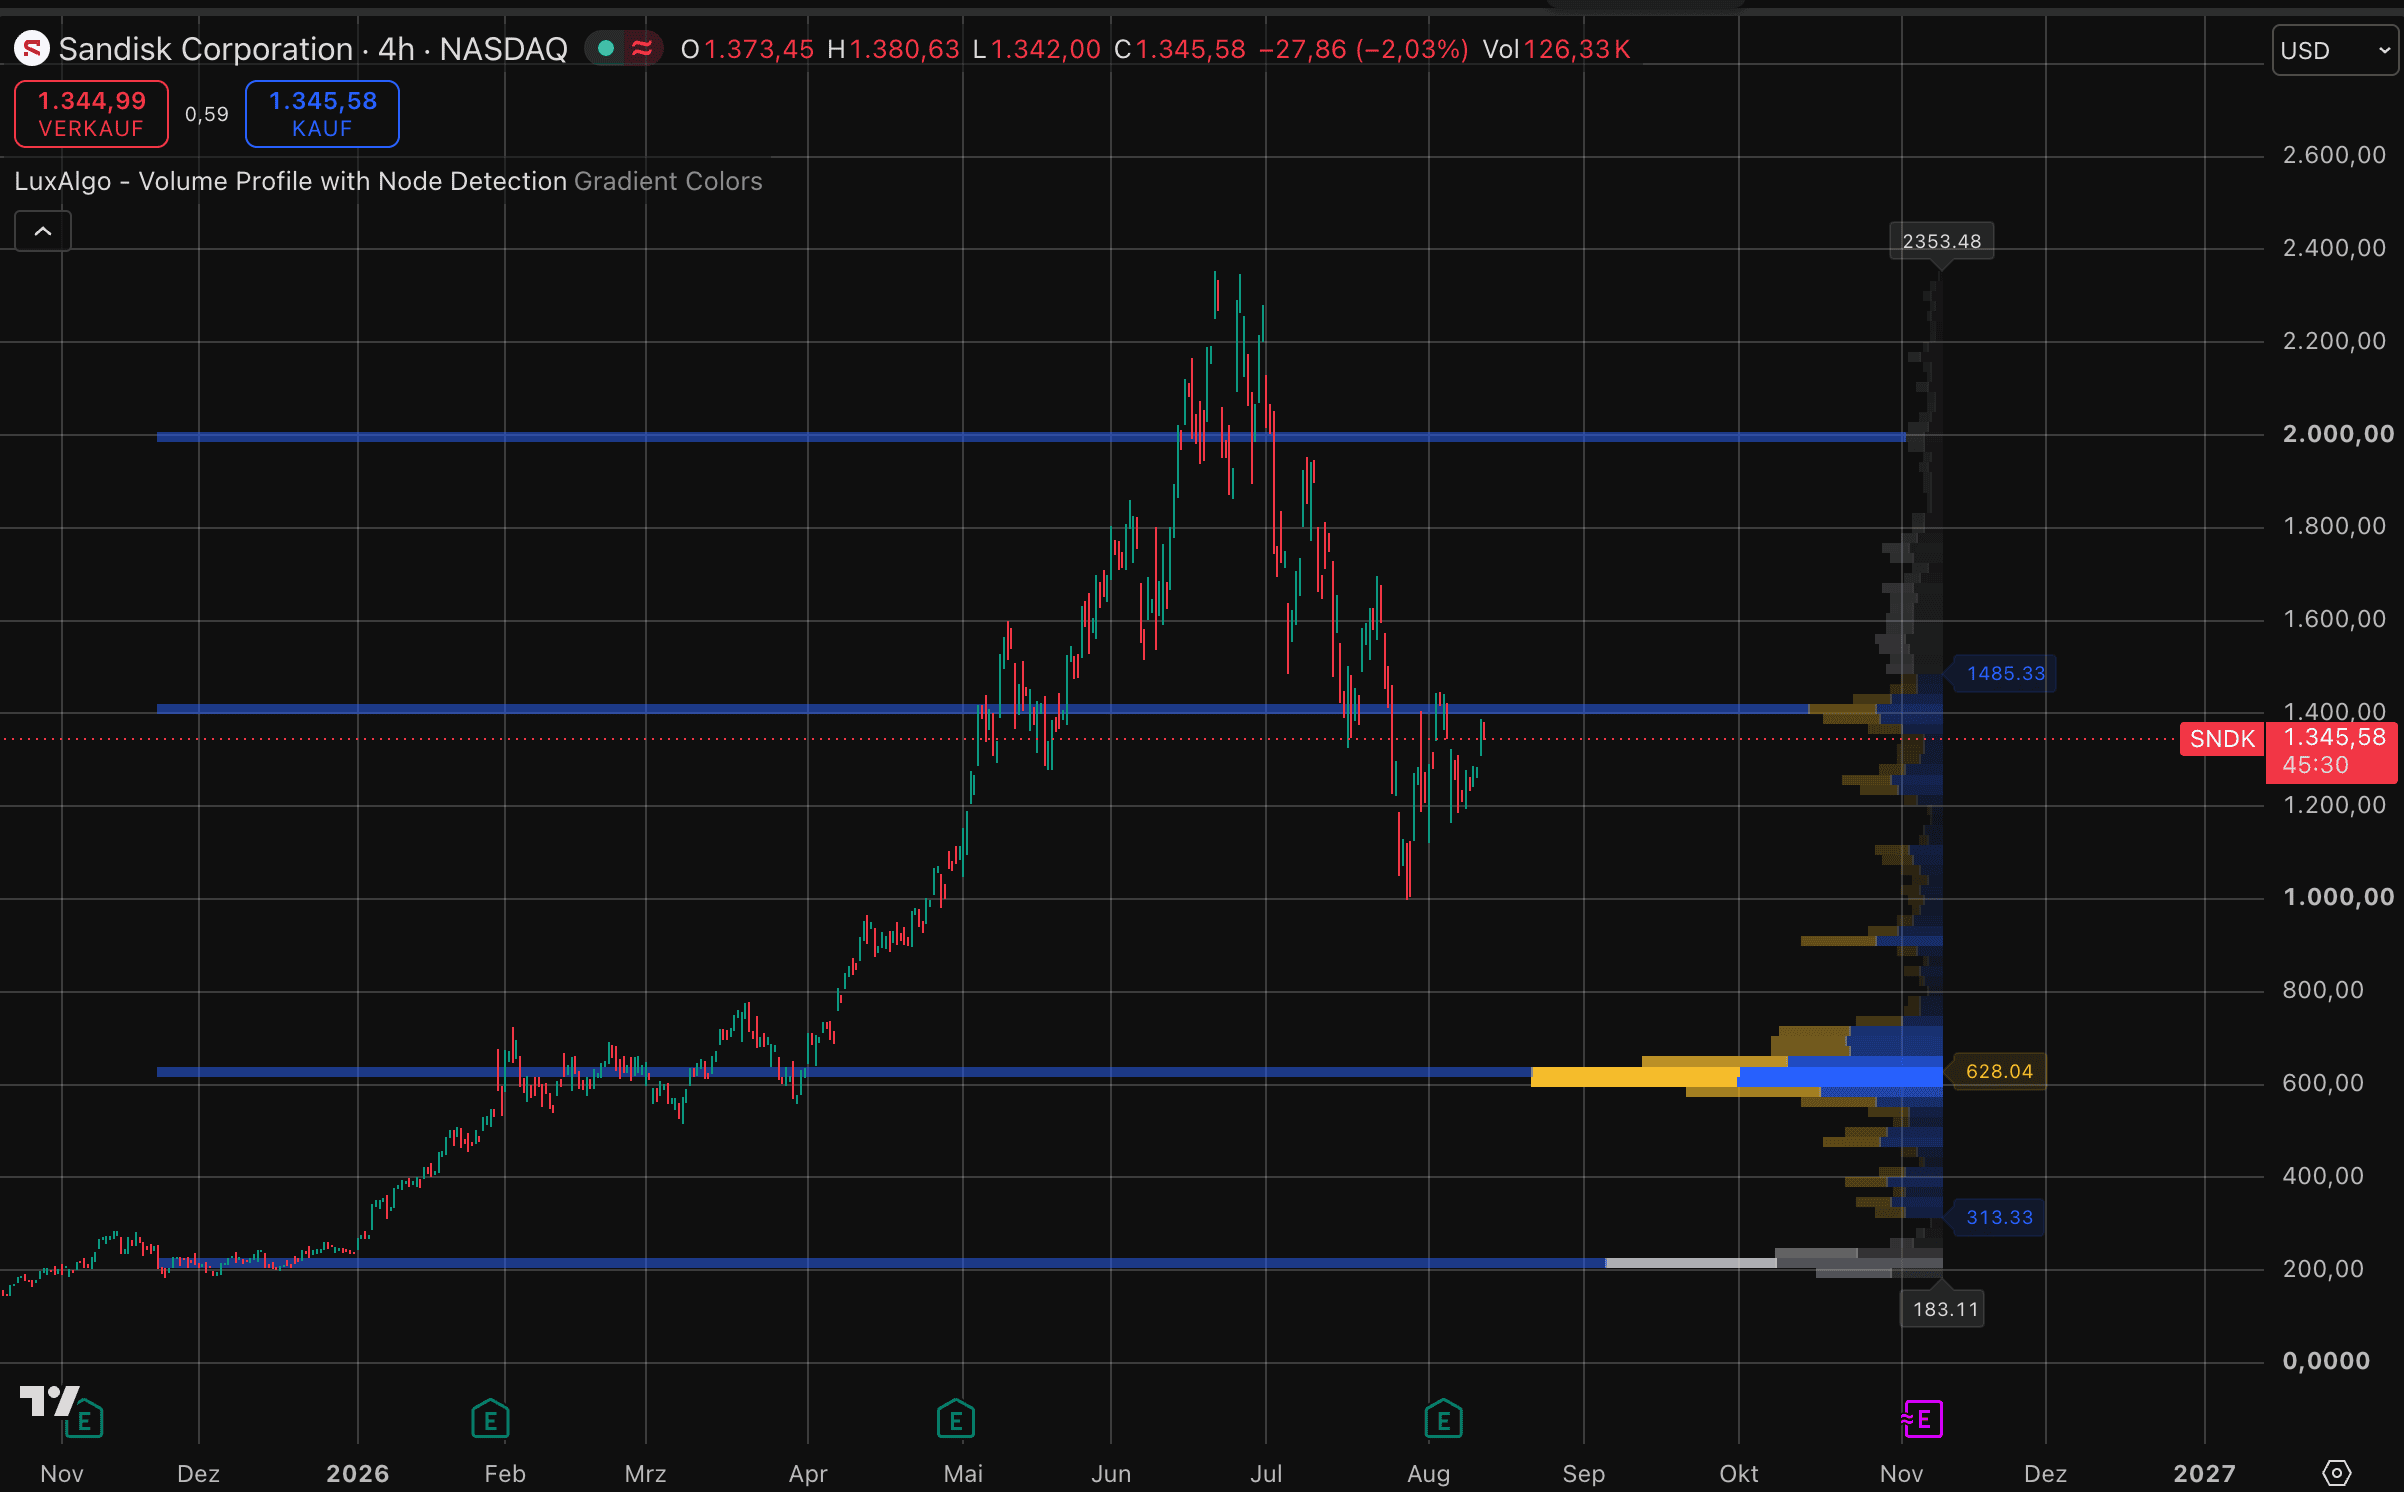Click the Mai label on time axis
2404x1492 pixels.
pos(963,1473)
